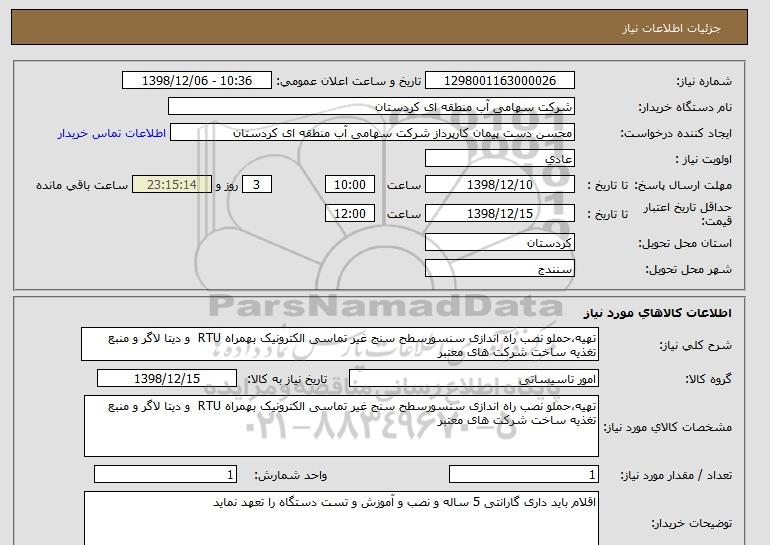Click the label تاریخ نیاز به کالا
This screenshot has width=770, height=545.
(287, 379)
